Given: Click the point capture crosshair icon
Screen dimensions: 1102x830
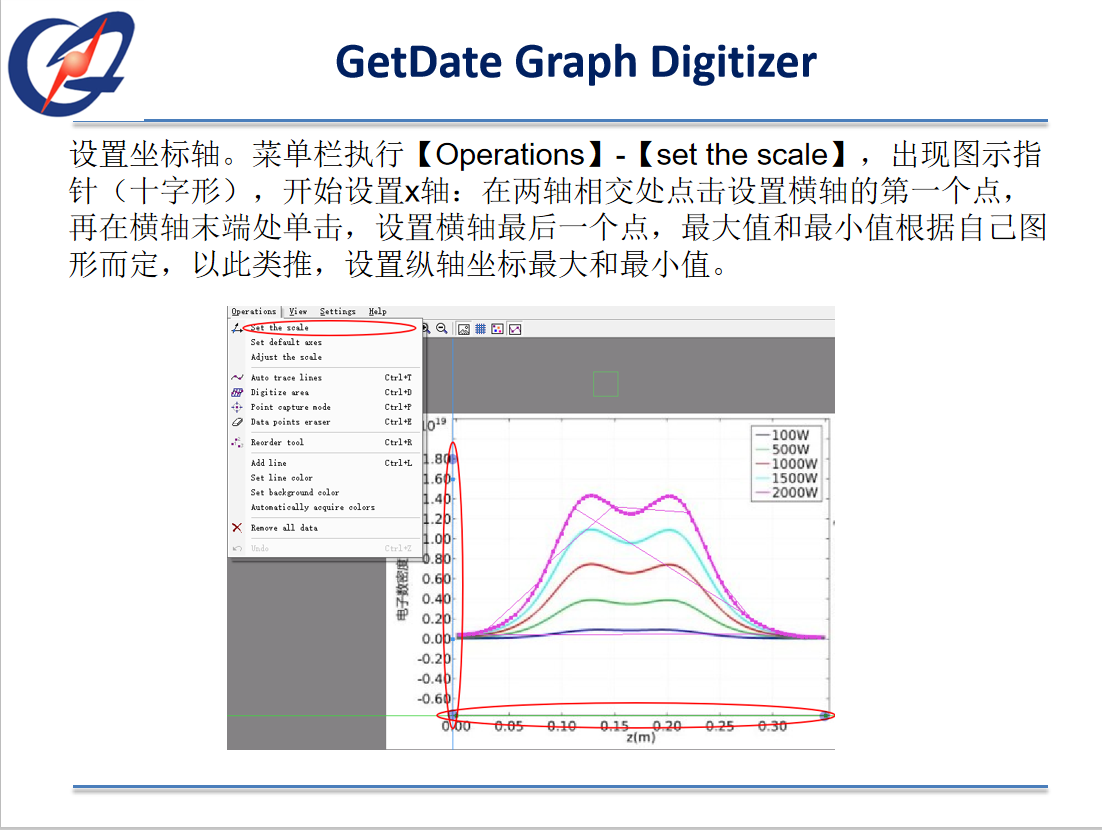Looking at the screenshot, I should [x=237, y=407].
